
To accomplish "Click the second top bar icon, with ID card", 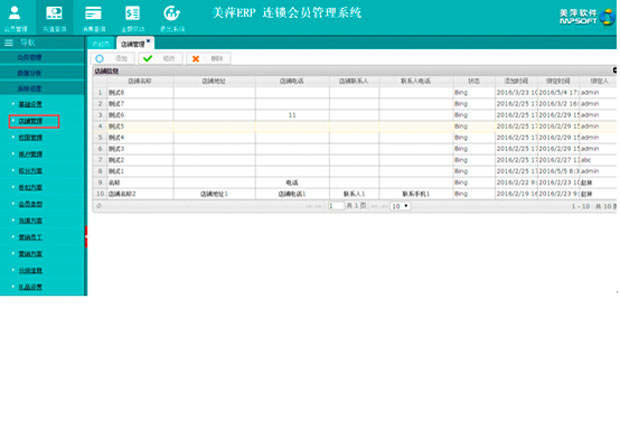I will [x=54, y=14].
